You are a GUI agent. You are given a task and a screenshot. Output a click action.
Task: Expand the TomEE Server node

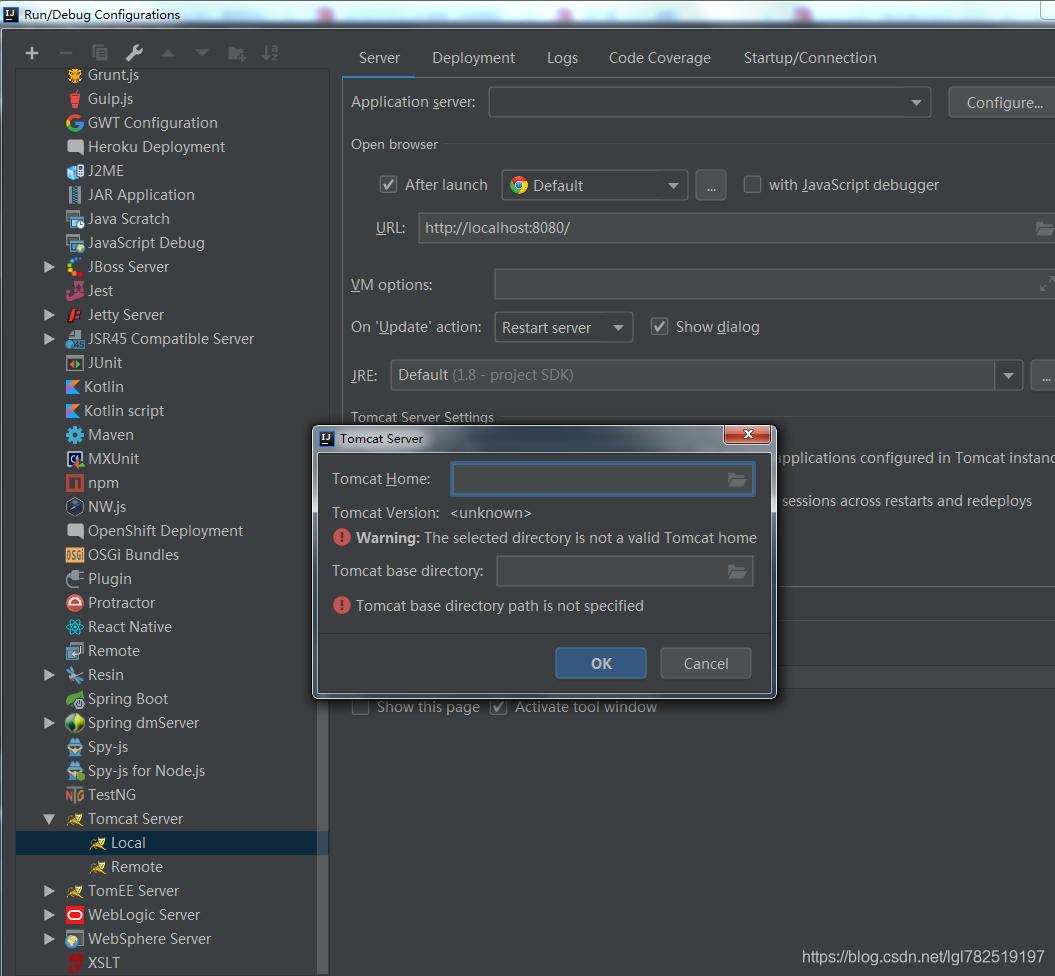(49, 891)
